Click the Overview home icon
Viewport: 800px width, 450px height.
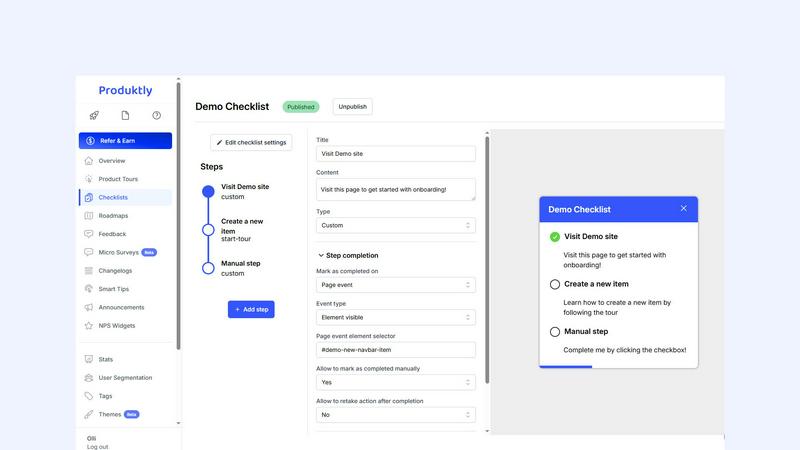pos(89,161)
